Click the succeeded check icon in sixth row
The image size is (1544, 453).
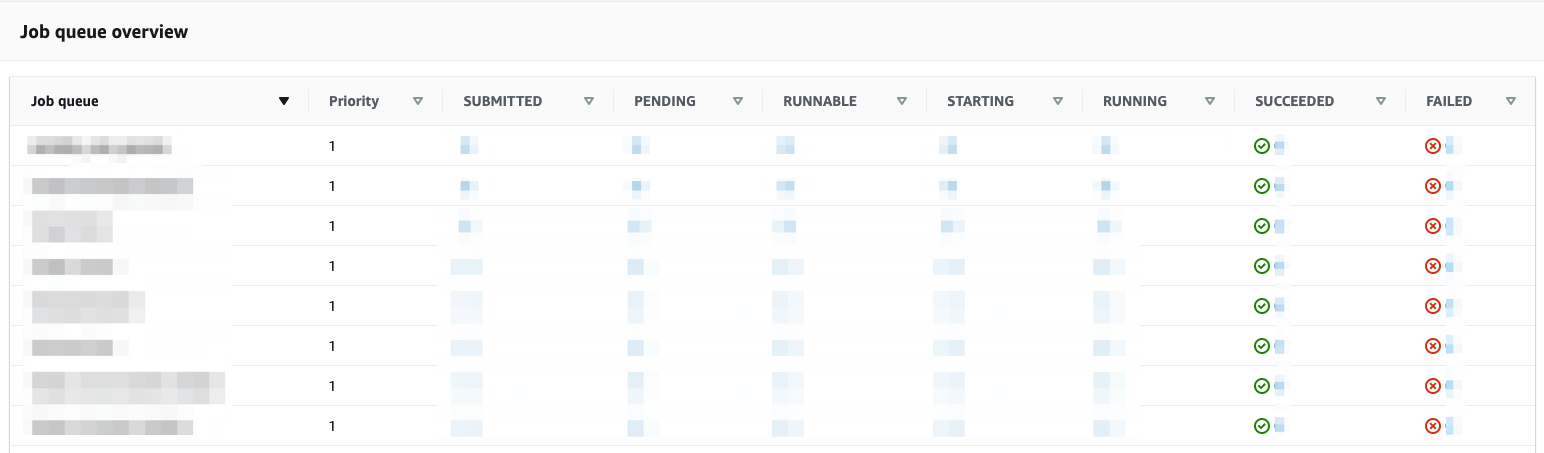(1262, 346)
